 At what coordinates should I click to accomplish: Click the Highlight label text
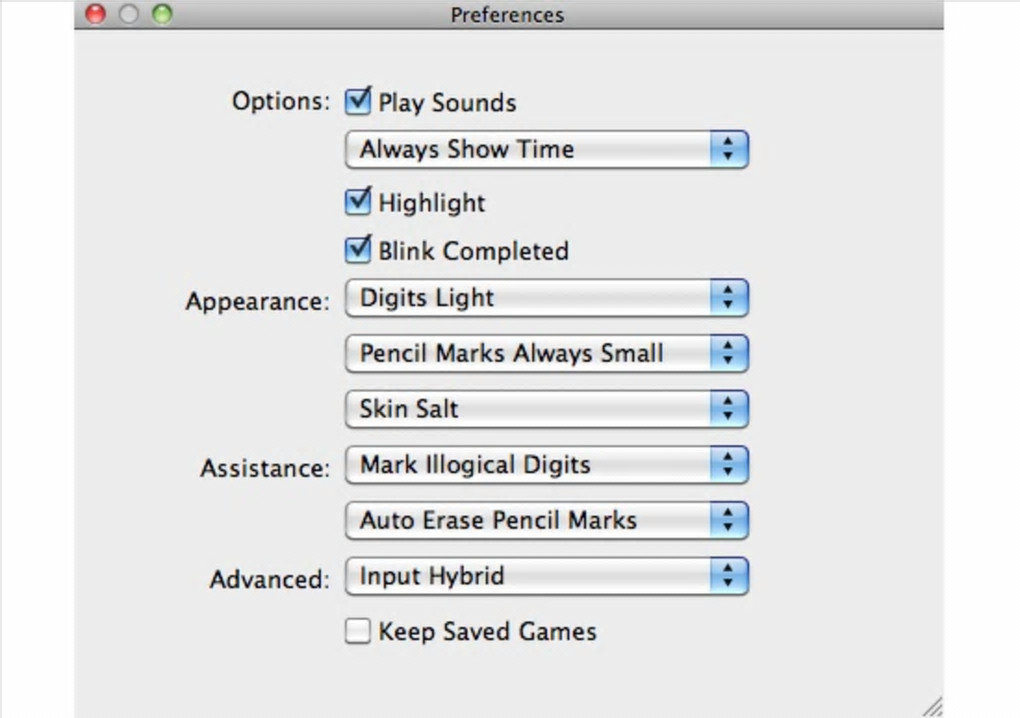(431, 203)
